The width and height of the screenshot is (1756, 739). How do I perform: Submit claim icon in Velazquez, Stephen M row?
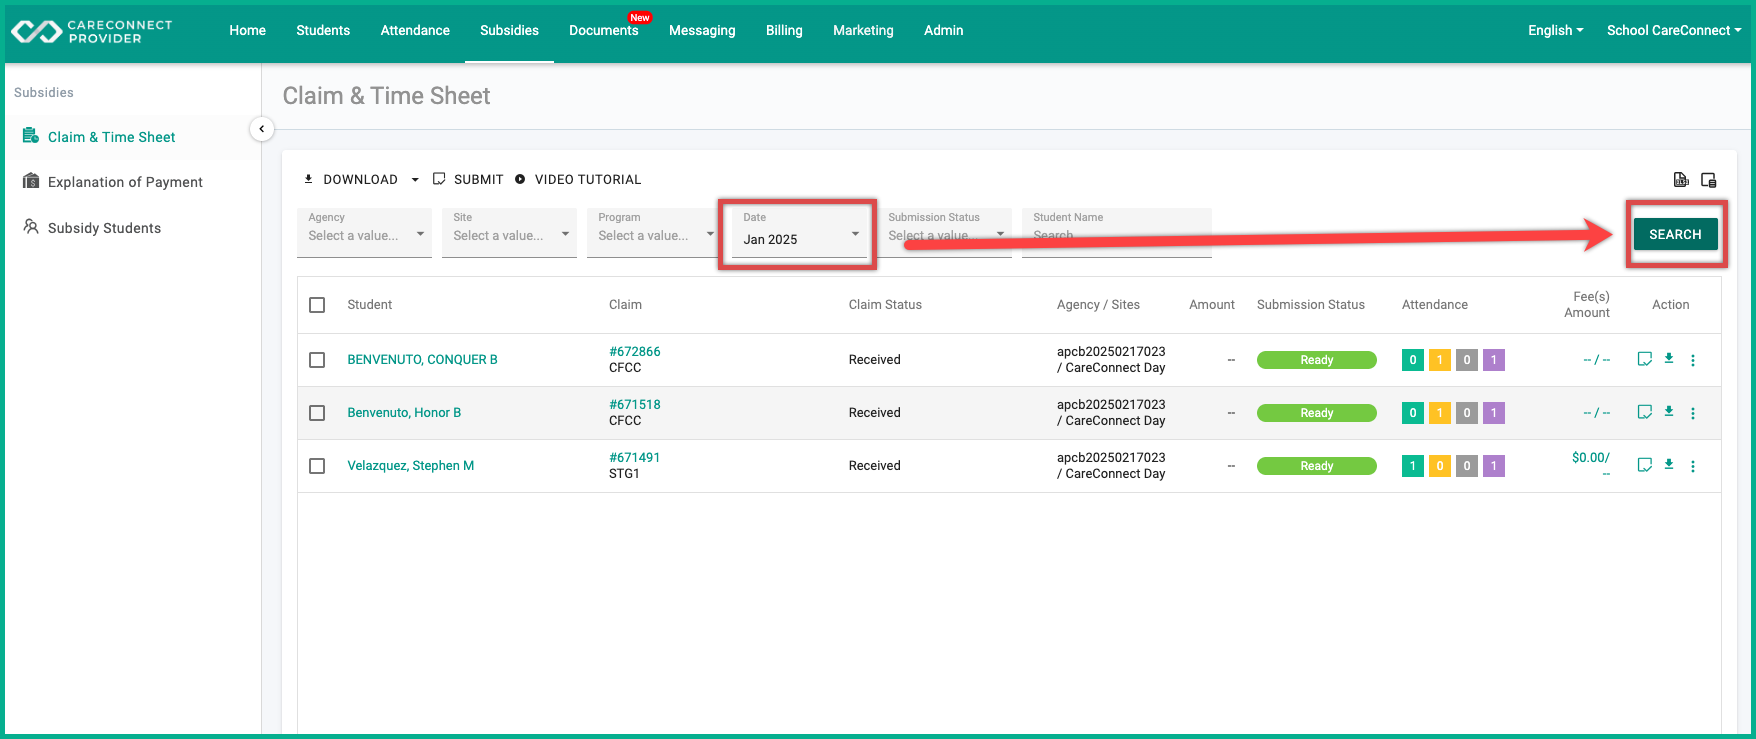coord(1644,465)
